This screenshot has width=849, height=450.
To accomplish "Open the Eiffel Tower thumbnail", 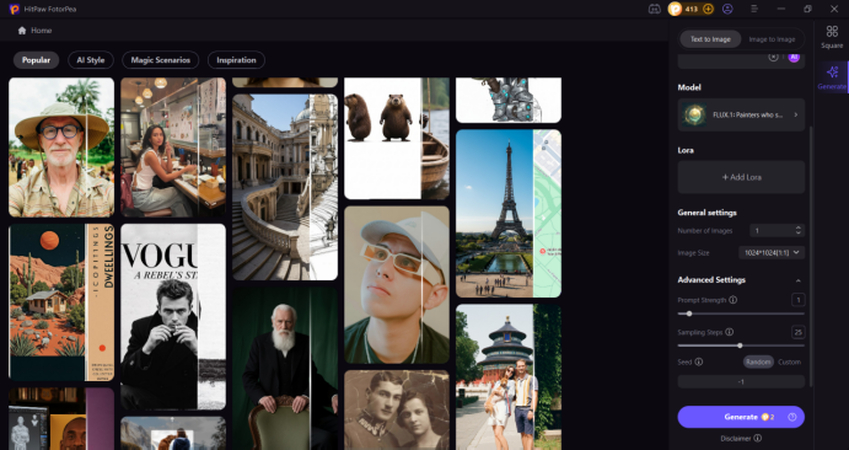I will click(x=508, y=213).
